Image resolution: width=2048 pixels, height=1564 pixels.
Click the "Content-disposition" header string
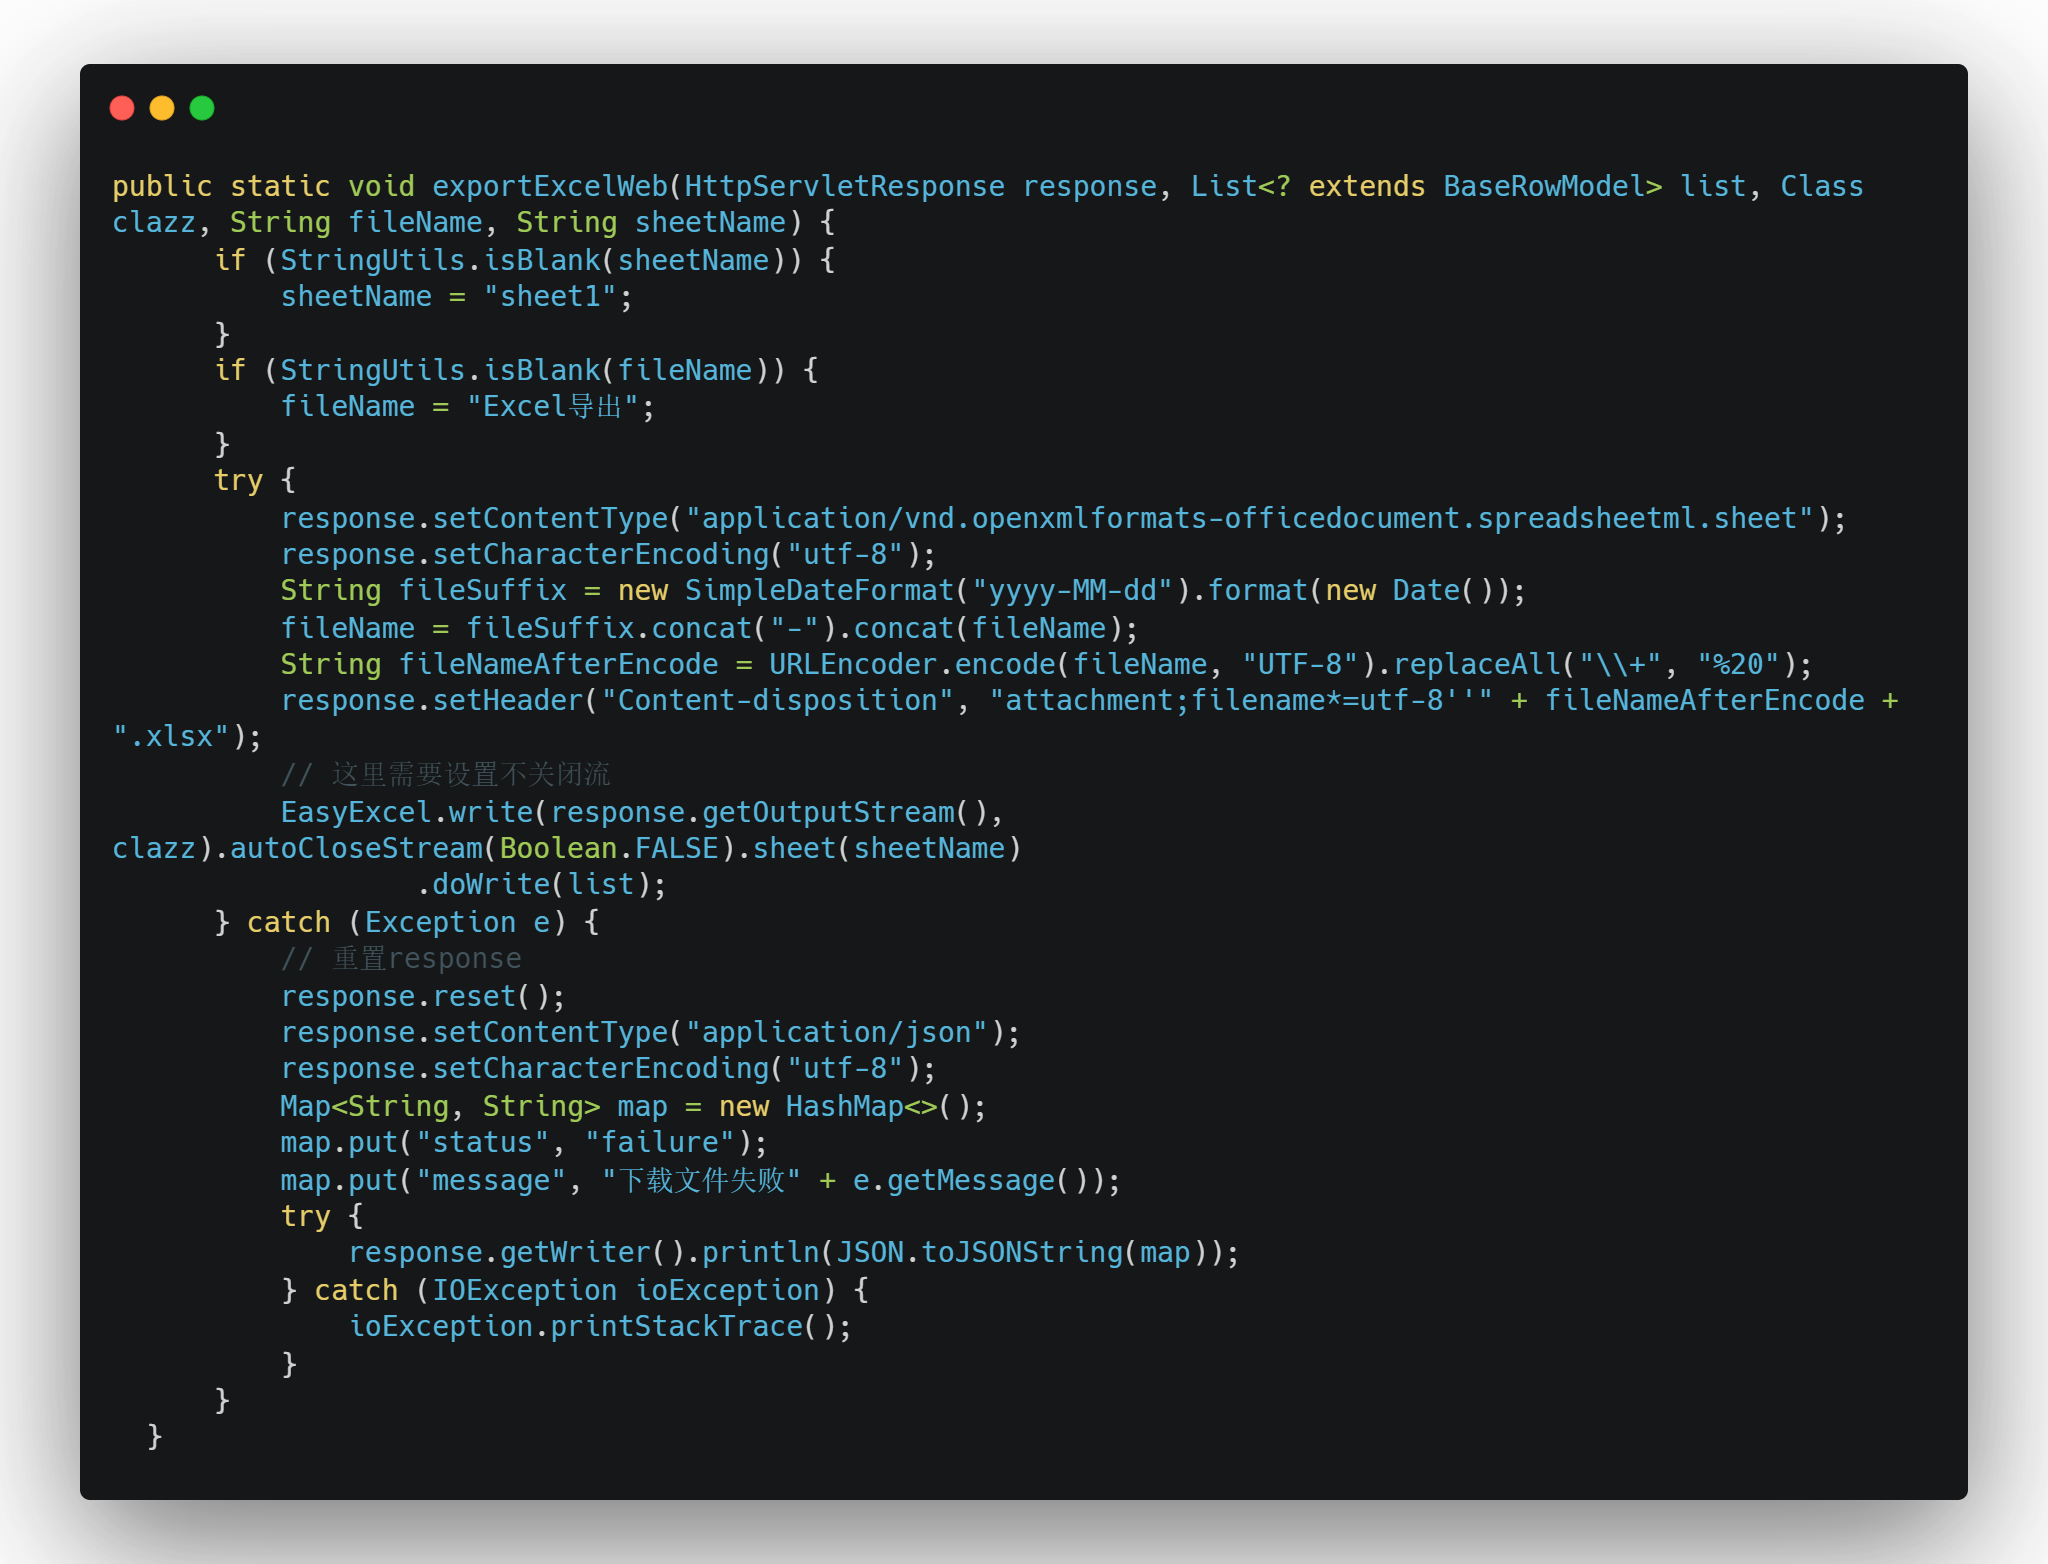pos(777,700)
